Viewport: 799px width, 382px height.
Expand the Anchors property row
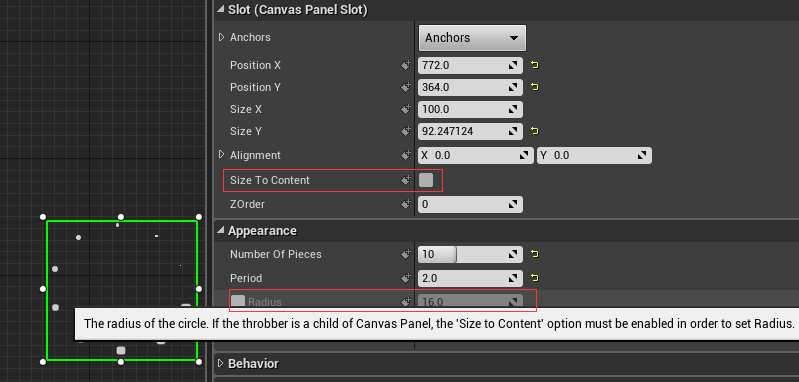[x=221, y=37]
